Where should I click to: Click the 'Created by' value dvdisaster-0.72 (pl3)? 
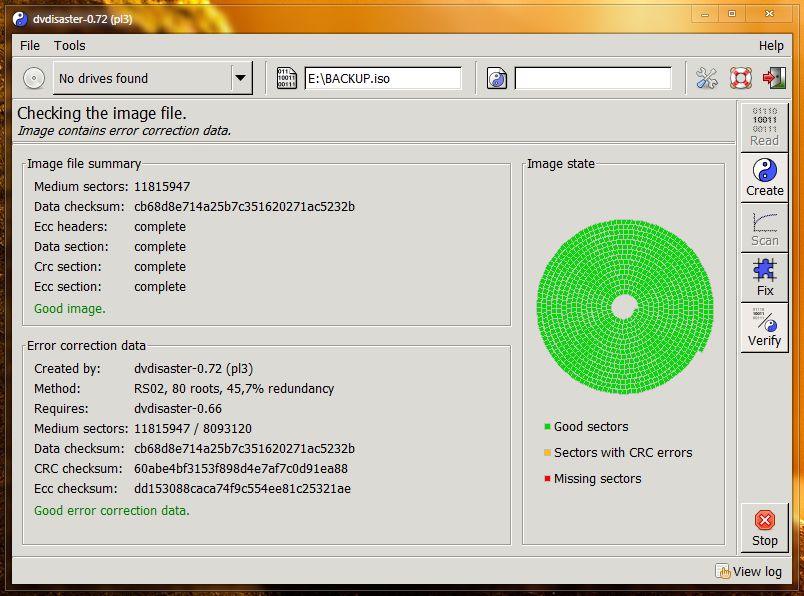coord(193,369)
